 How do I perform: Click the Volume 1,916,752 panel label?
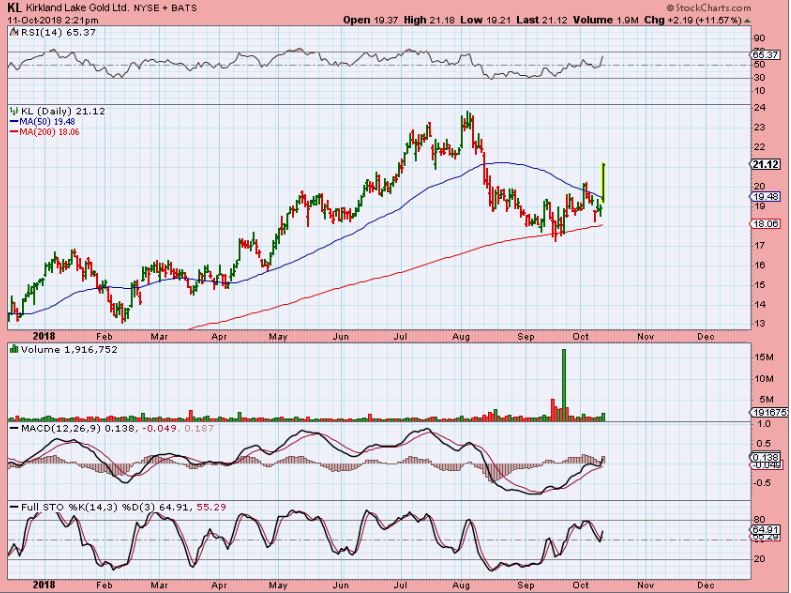[69, 349]
